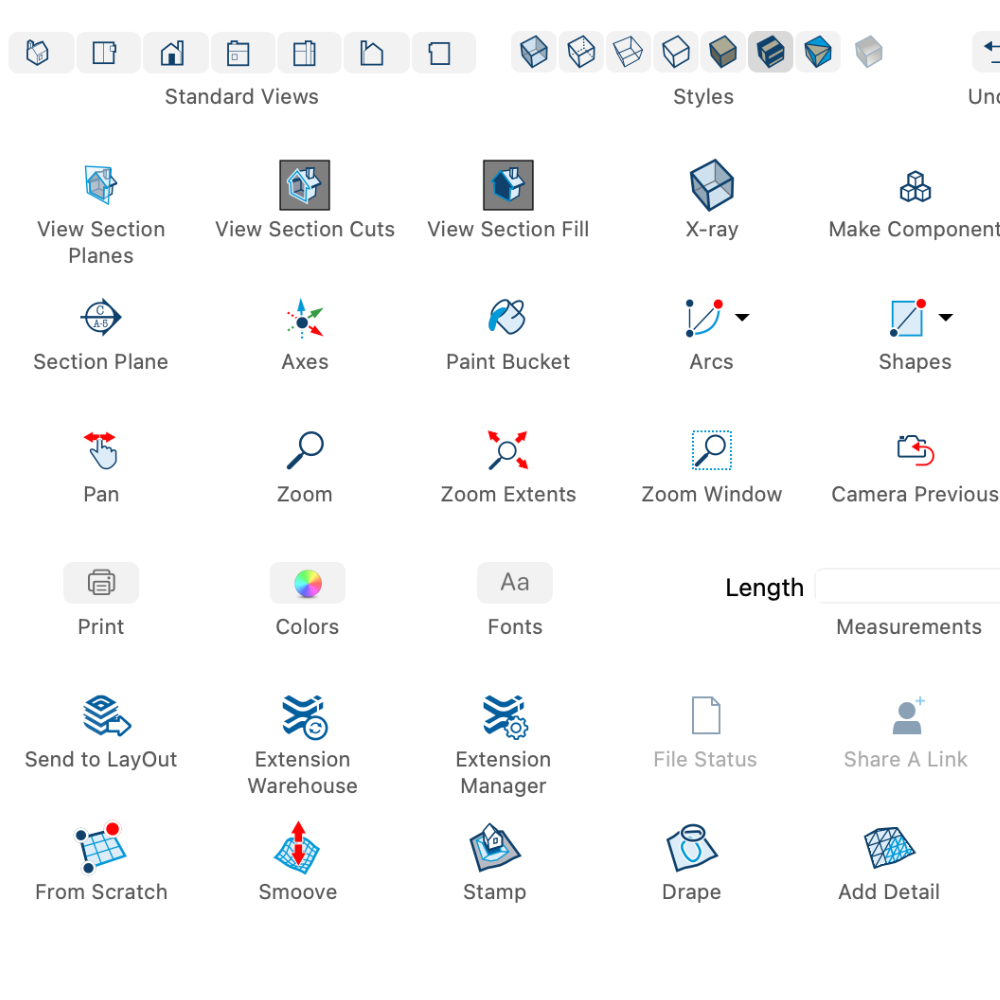The height and width of the screenshot is (1000, 1000).
Task: Enable Back Edges style with dotted cube
Action: 581,52
